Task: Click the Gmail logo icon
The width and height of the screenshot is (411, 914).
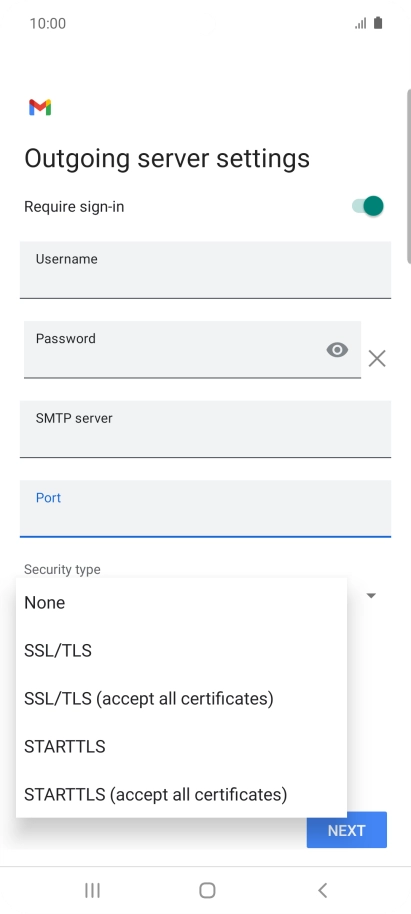Action: (40, 107)
